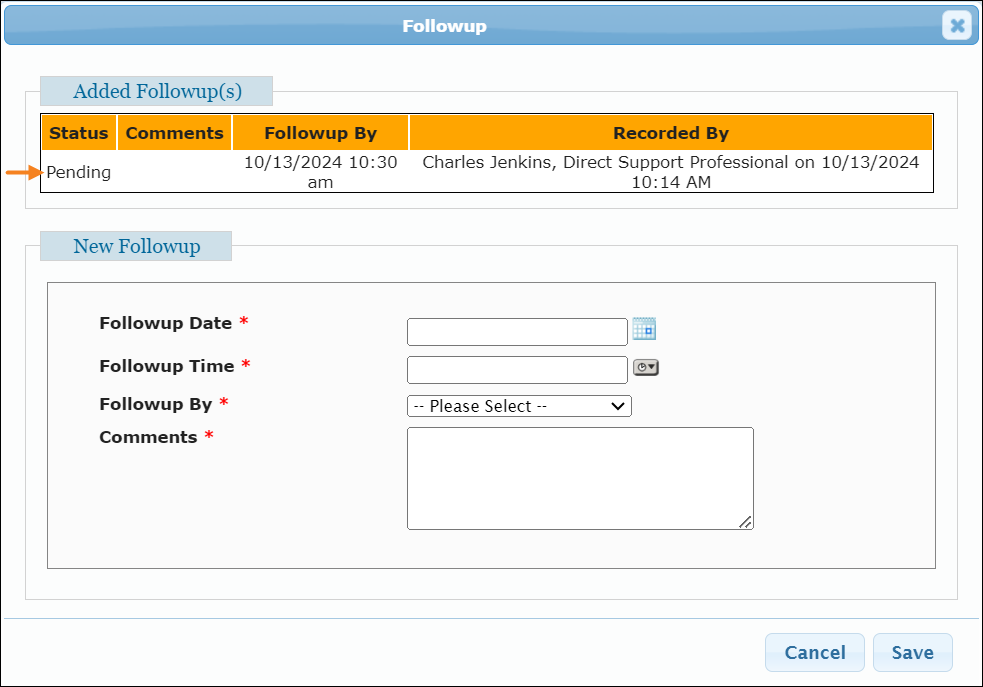Click inside the Comments text area
Screen dimensions: 983x687
pyautogui.click(x=579, y=477)
